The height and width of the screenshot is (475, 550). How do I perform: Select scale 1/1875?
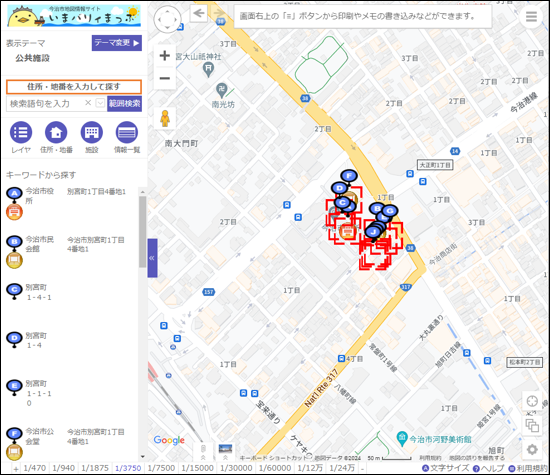coord(95,468)
